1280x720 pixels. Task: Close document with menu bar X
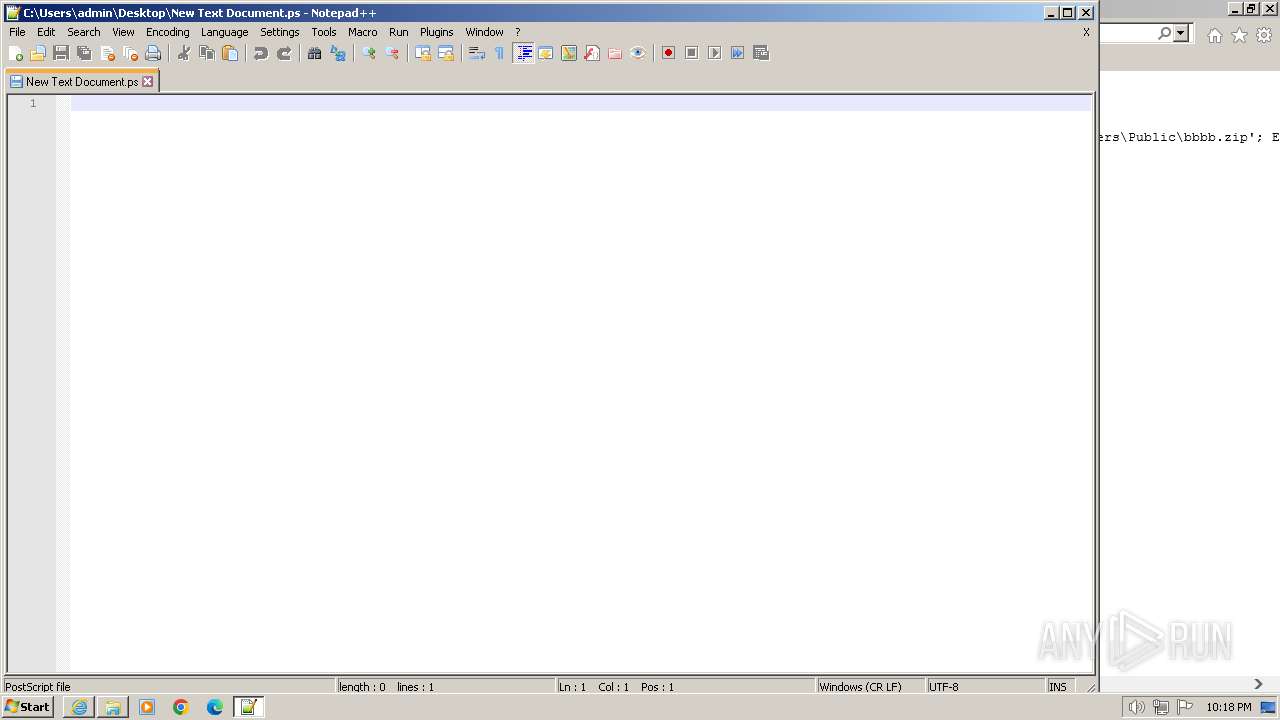coord(1086,32)
